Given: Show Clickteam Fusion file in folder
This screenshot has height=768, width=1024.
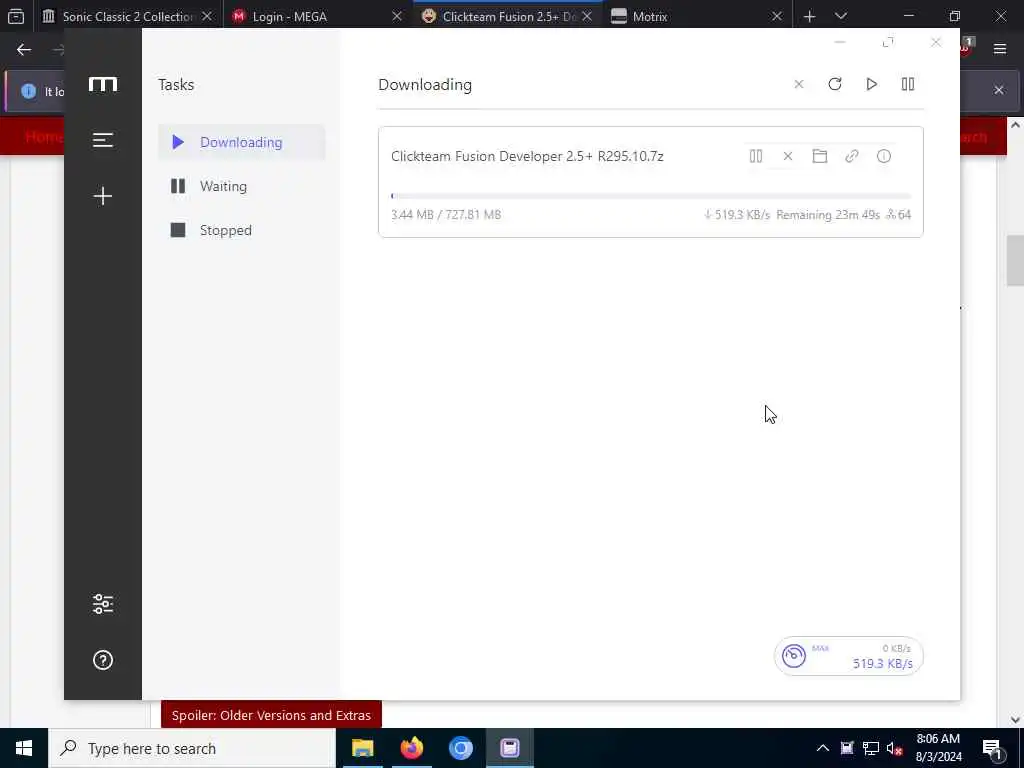Looking at the screenshot, I should coord(820,156).
